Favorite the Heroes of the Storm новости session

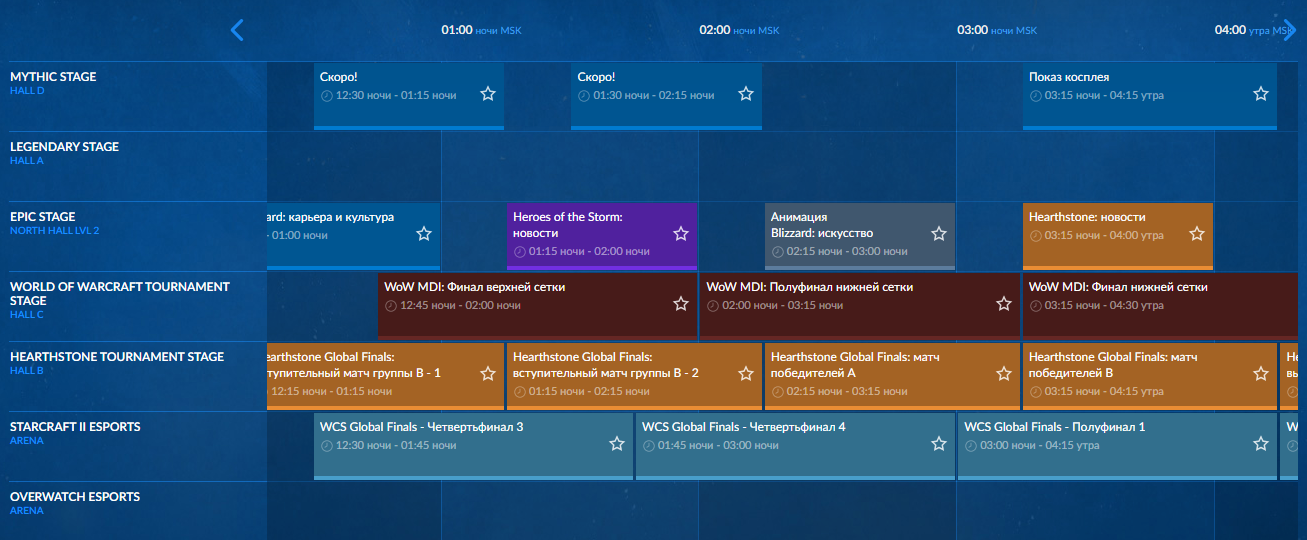tap(681, 234)
